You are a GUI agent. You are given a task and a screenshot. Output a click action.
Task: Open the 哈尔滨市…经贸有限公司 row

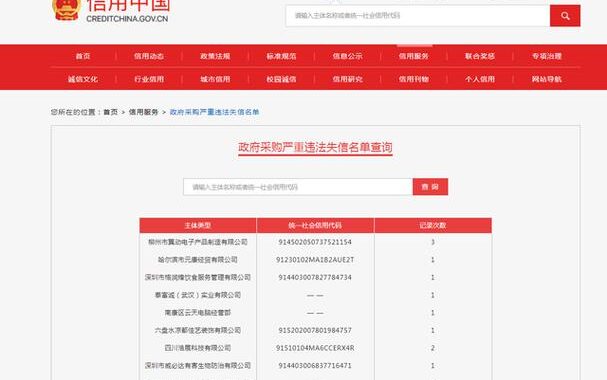[x=198, y=260]
